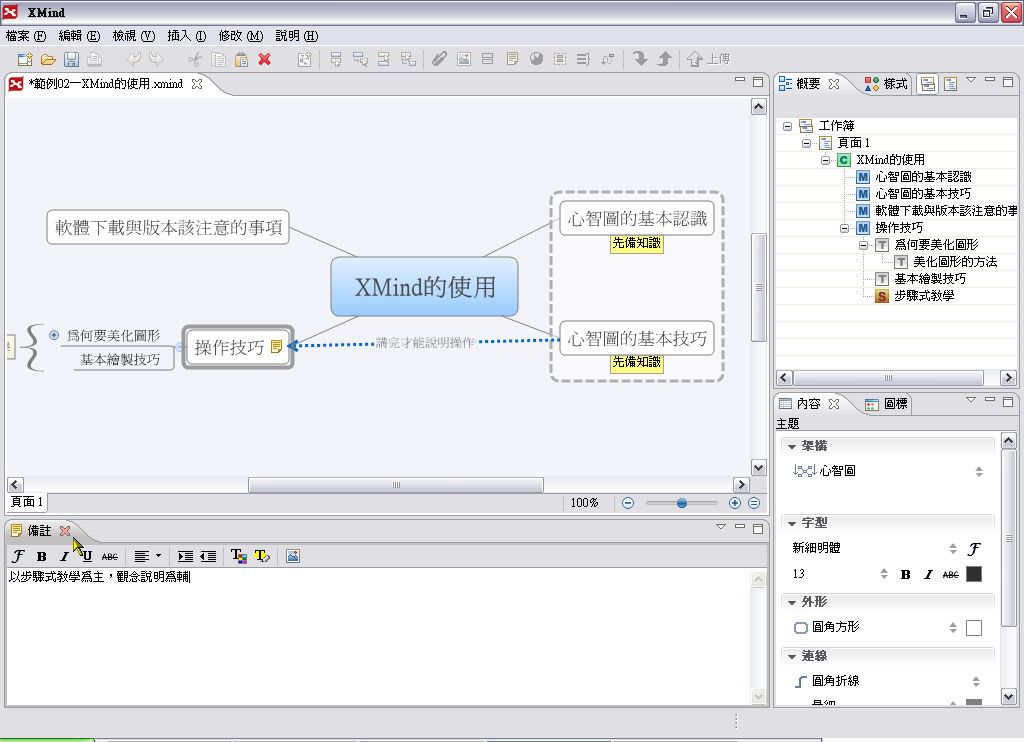The image size is (1024, 742).
Task: Save the workbook with the floppy disk icon
Action: (x=71, y=59)
